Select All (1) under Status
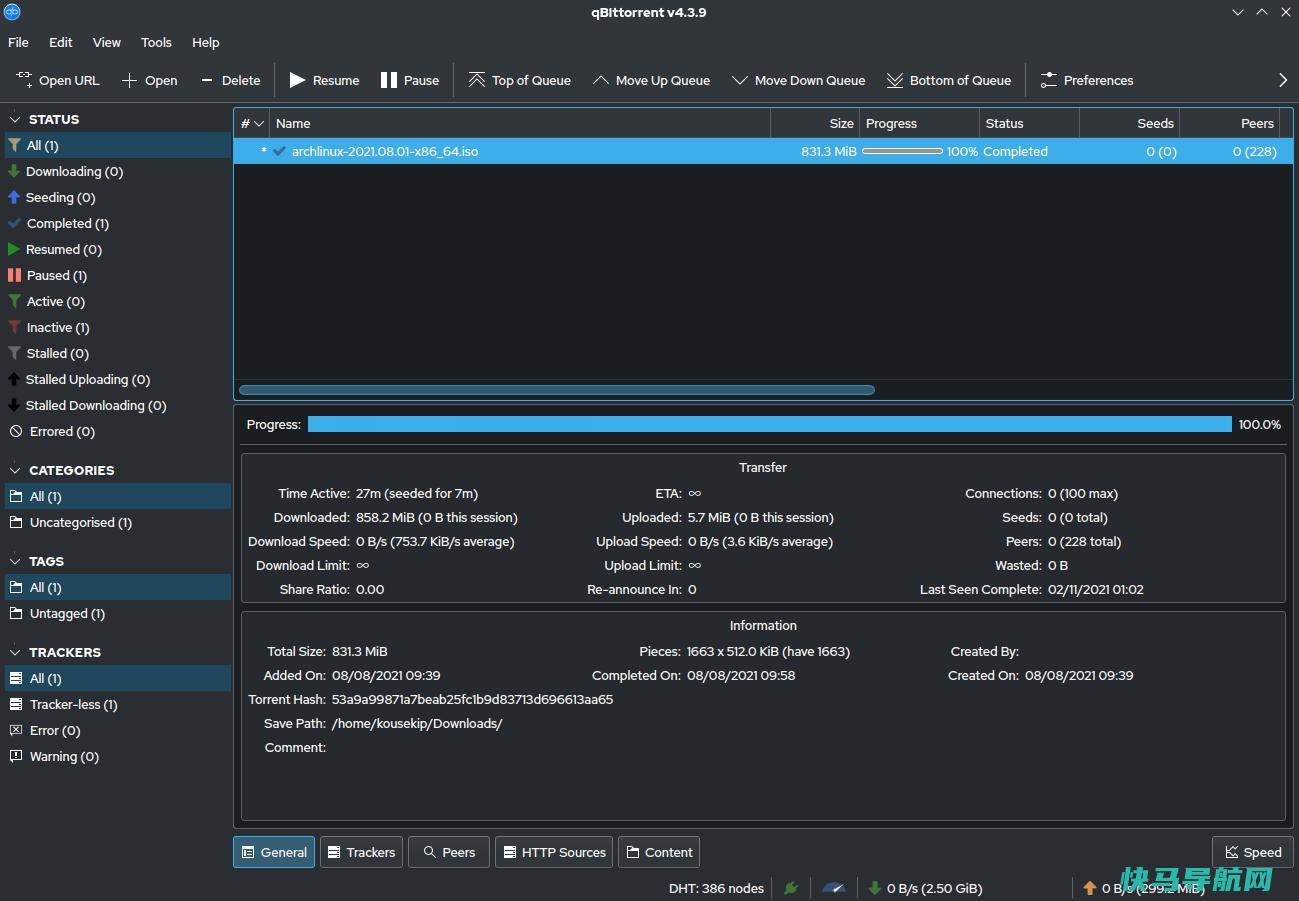Screen dimensions: 1299x901 118,145
